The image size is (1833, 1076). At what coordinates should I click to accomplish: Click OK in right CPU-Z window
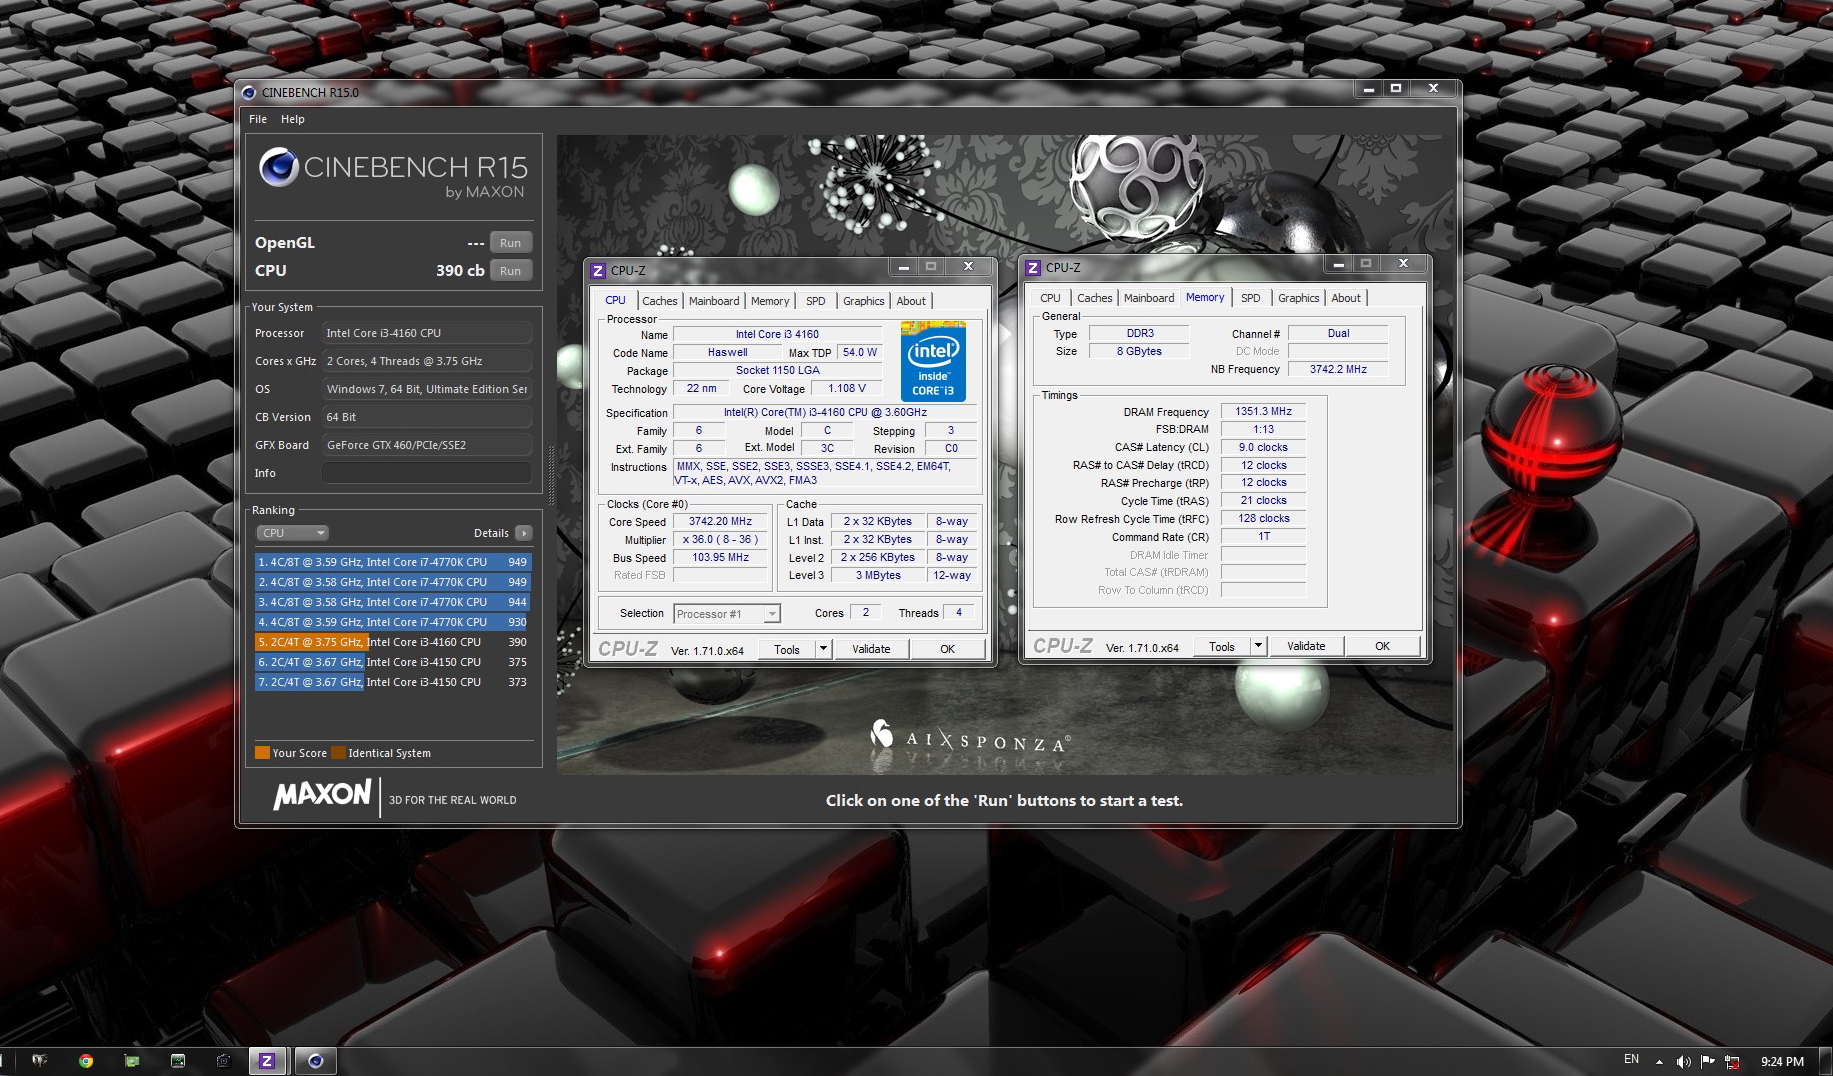[1382, 646]
